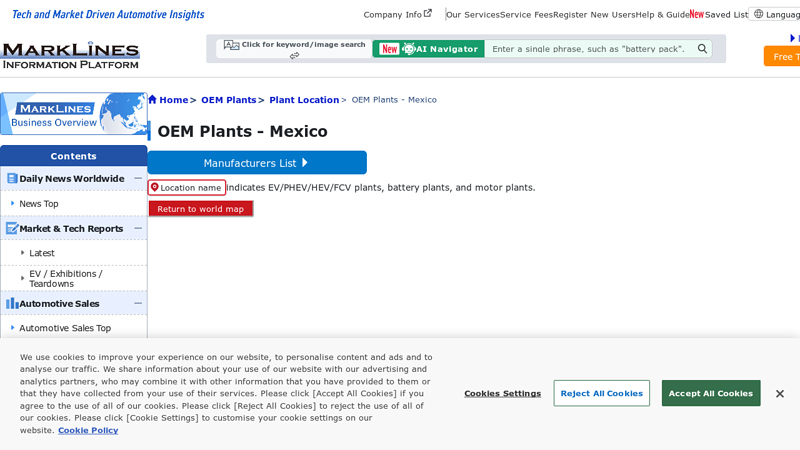Collapse the Automotive Sales section
The width and height of the screenshot is (800, 450).
[138, 303]
